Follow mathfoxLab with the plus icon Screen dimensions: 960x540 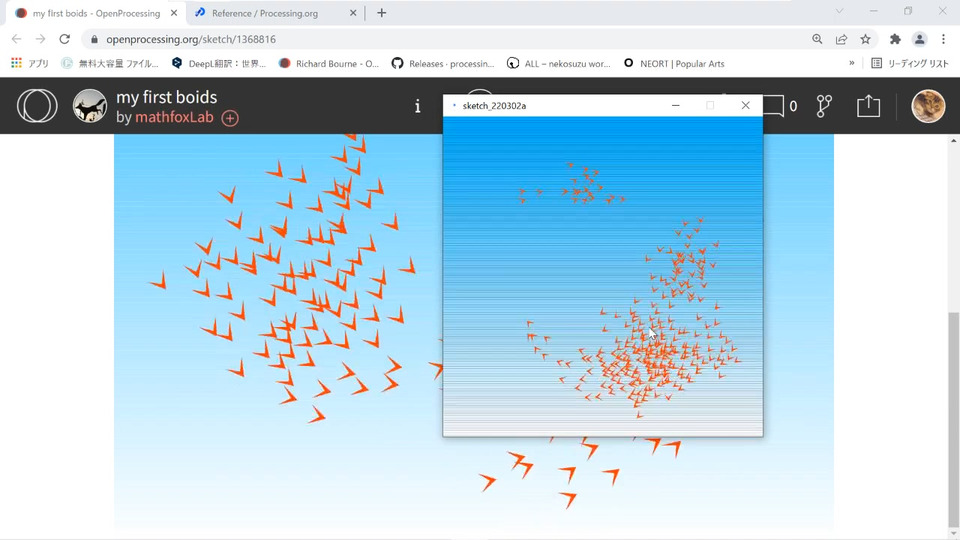[x=230, y=118]
